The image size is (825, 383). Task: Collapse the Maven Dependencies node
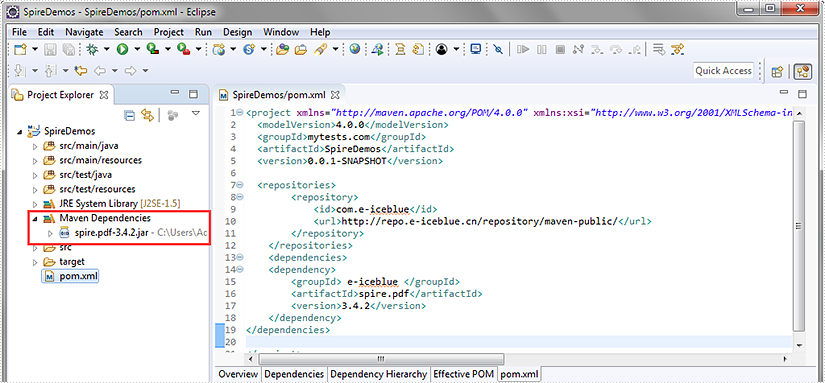35,218
